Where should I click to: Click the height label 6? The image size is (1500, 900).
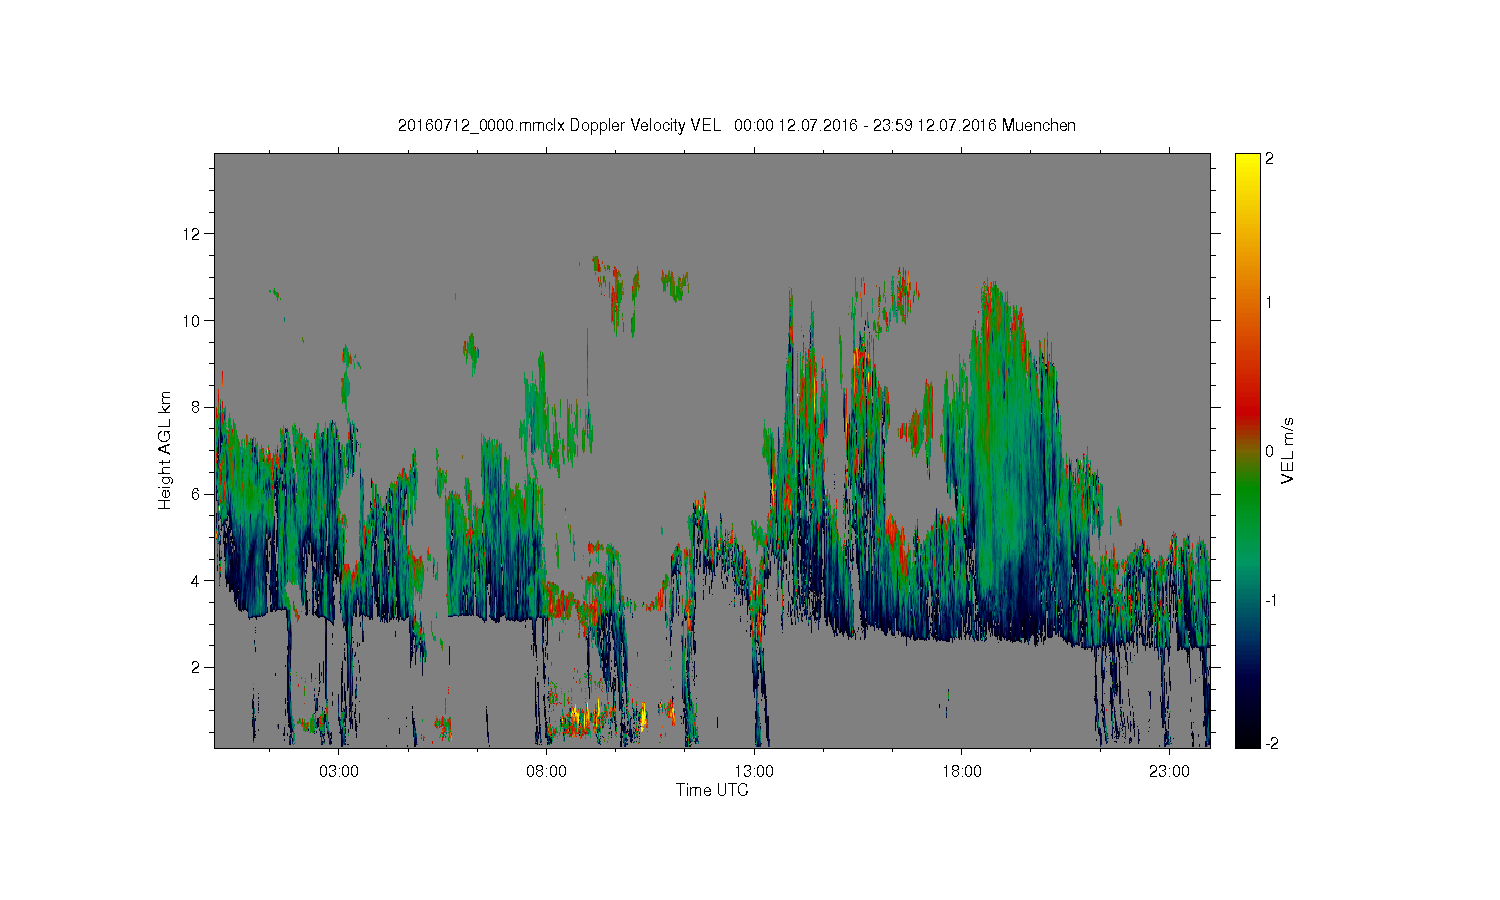(x=197, y=494)
